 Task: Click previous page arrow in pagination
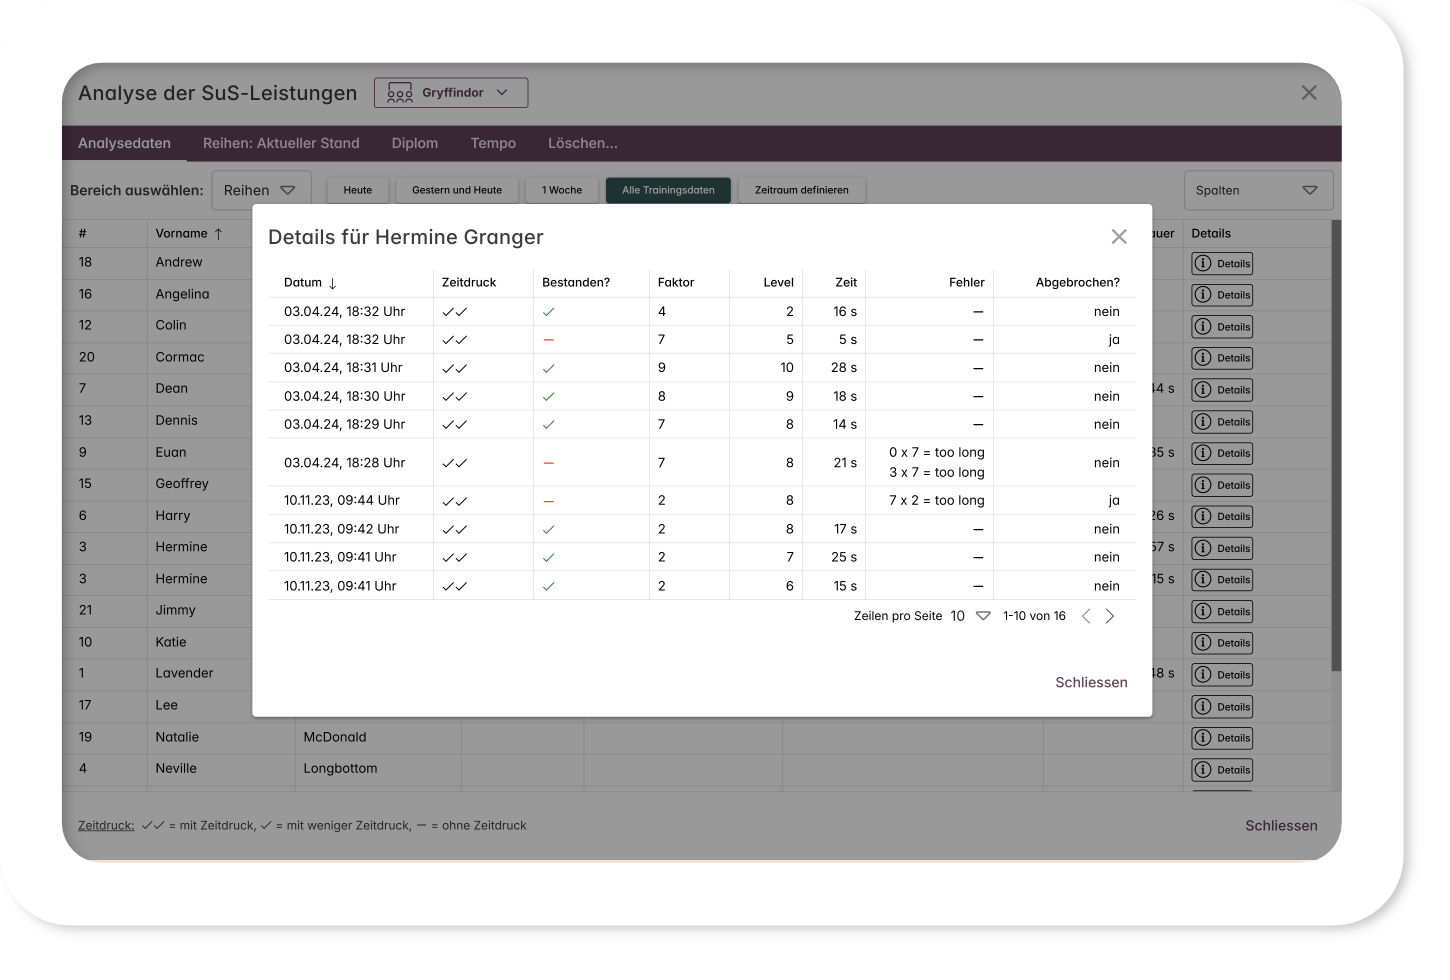click(1086, 616)
